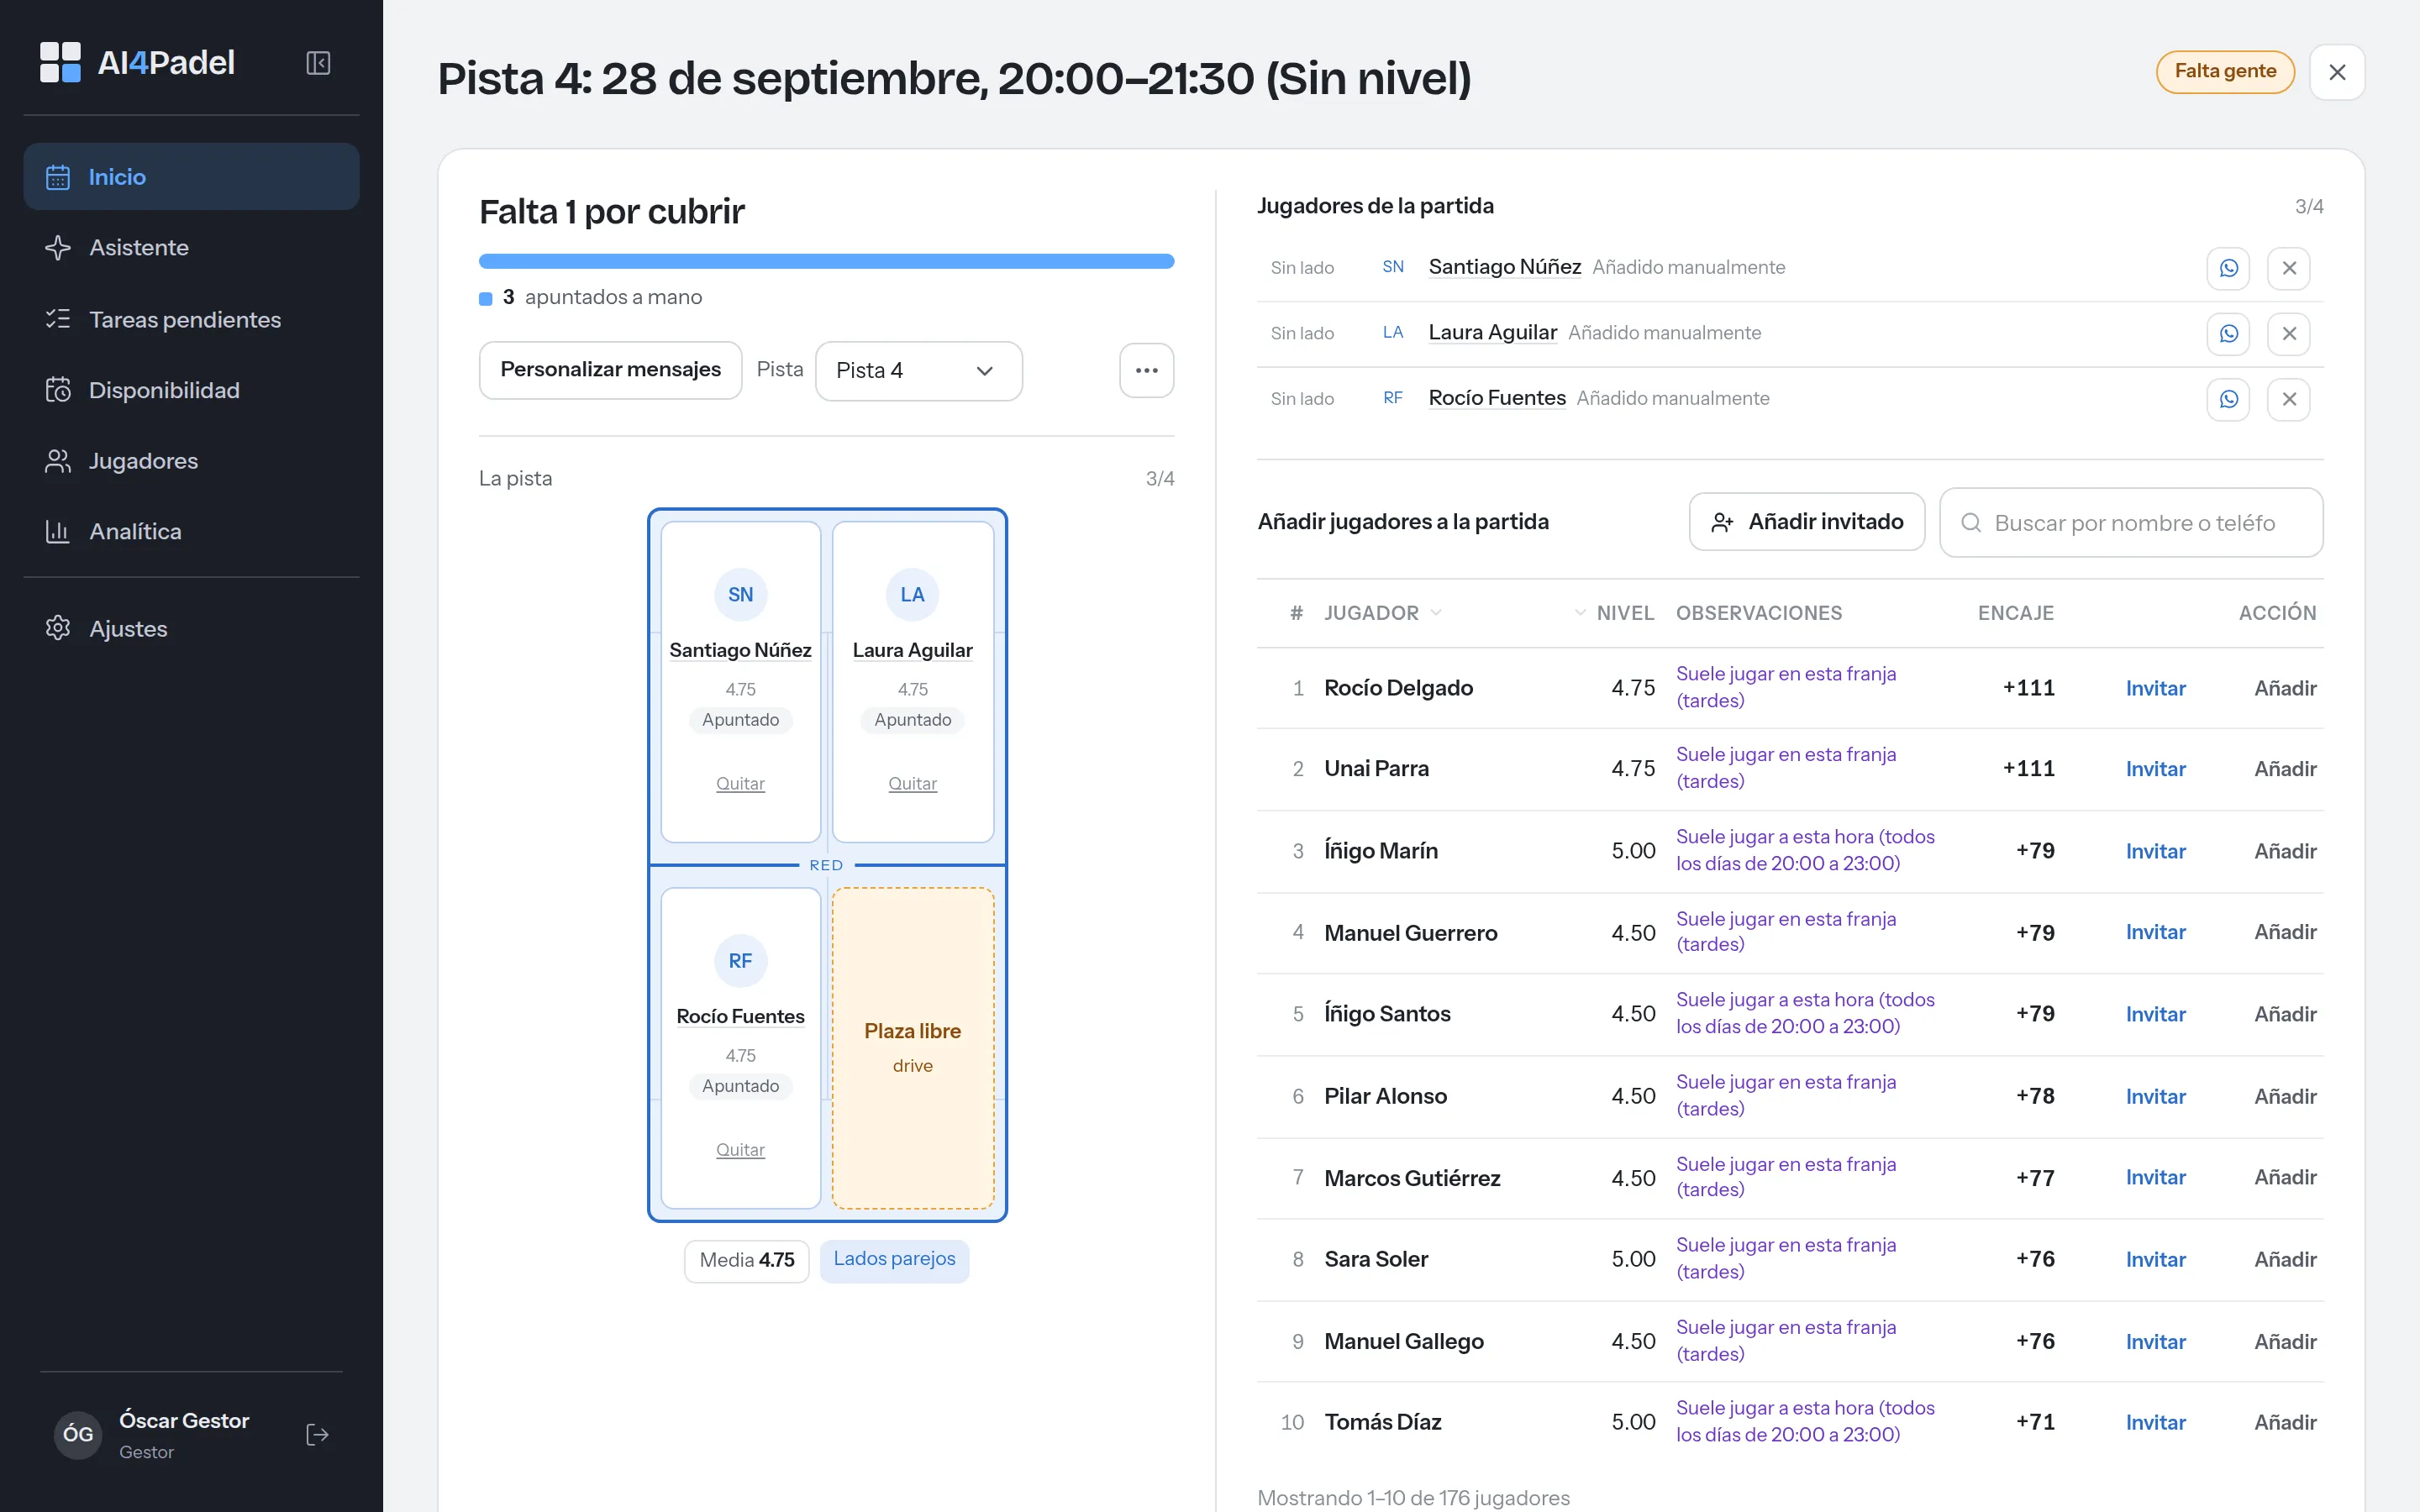Click the LA avatar on the court
Image resolution: width=2420 pixels, height=1512 pixels.
pos(912,595)
